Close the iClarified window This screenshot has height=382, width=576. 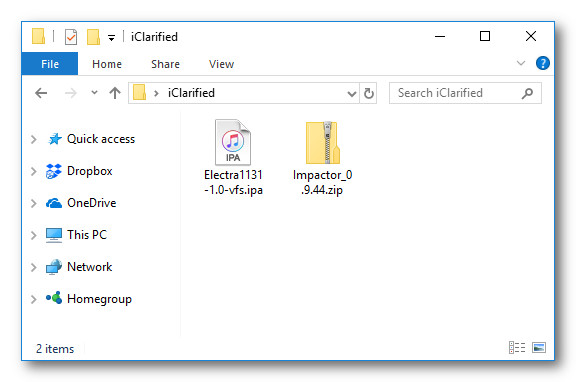pos(531,36)
